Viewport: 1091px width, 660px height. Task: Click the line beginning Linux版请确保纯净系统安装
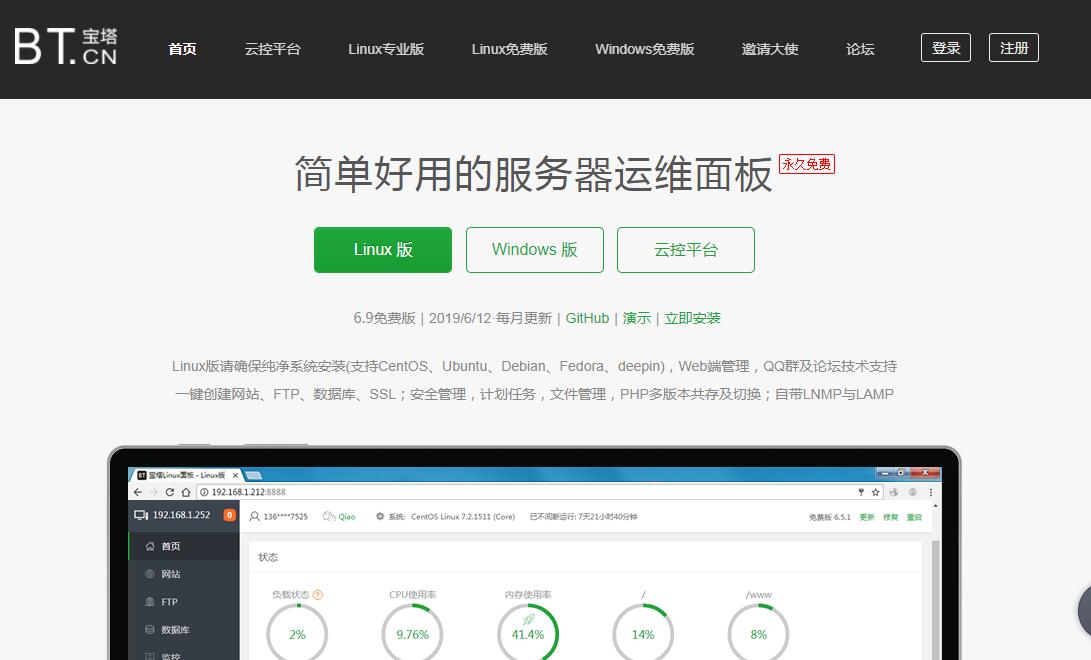(x=534, y=366)
